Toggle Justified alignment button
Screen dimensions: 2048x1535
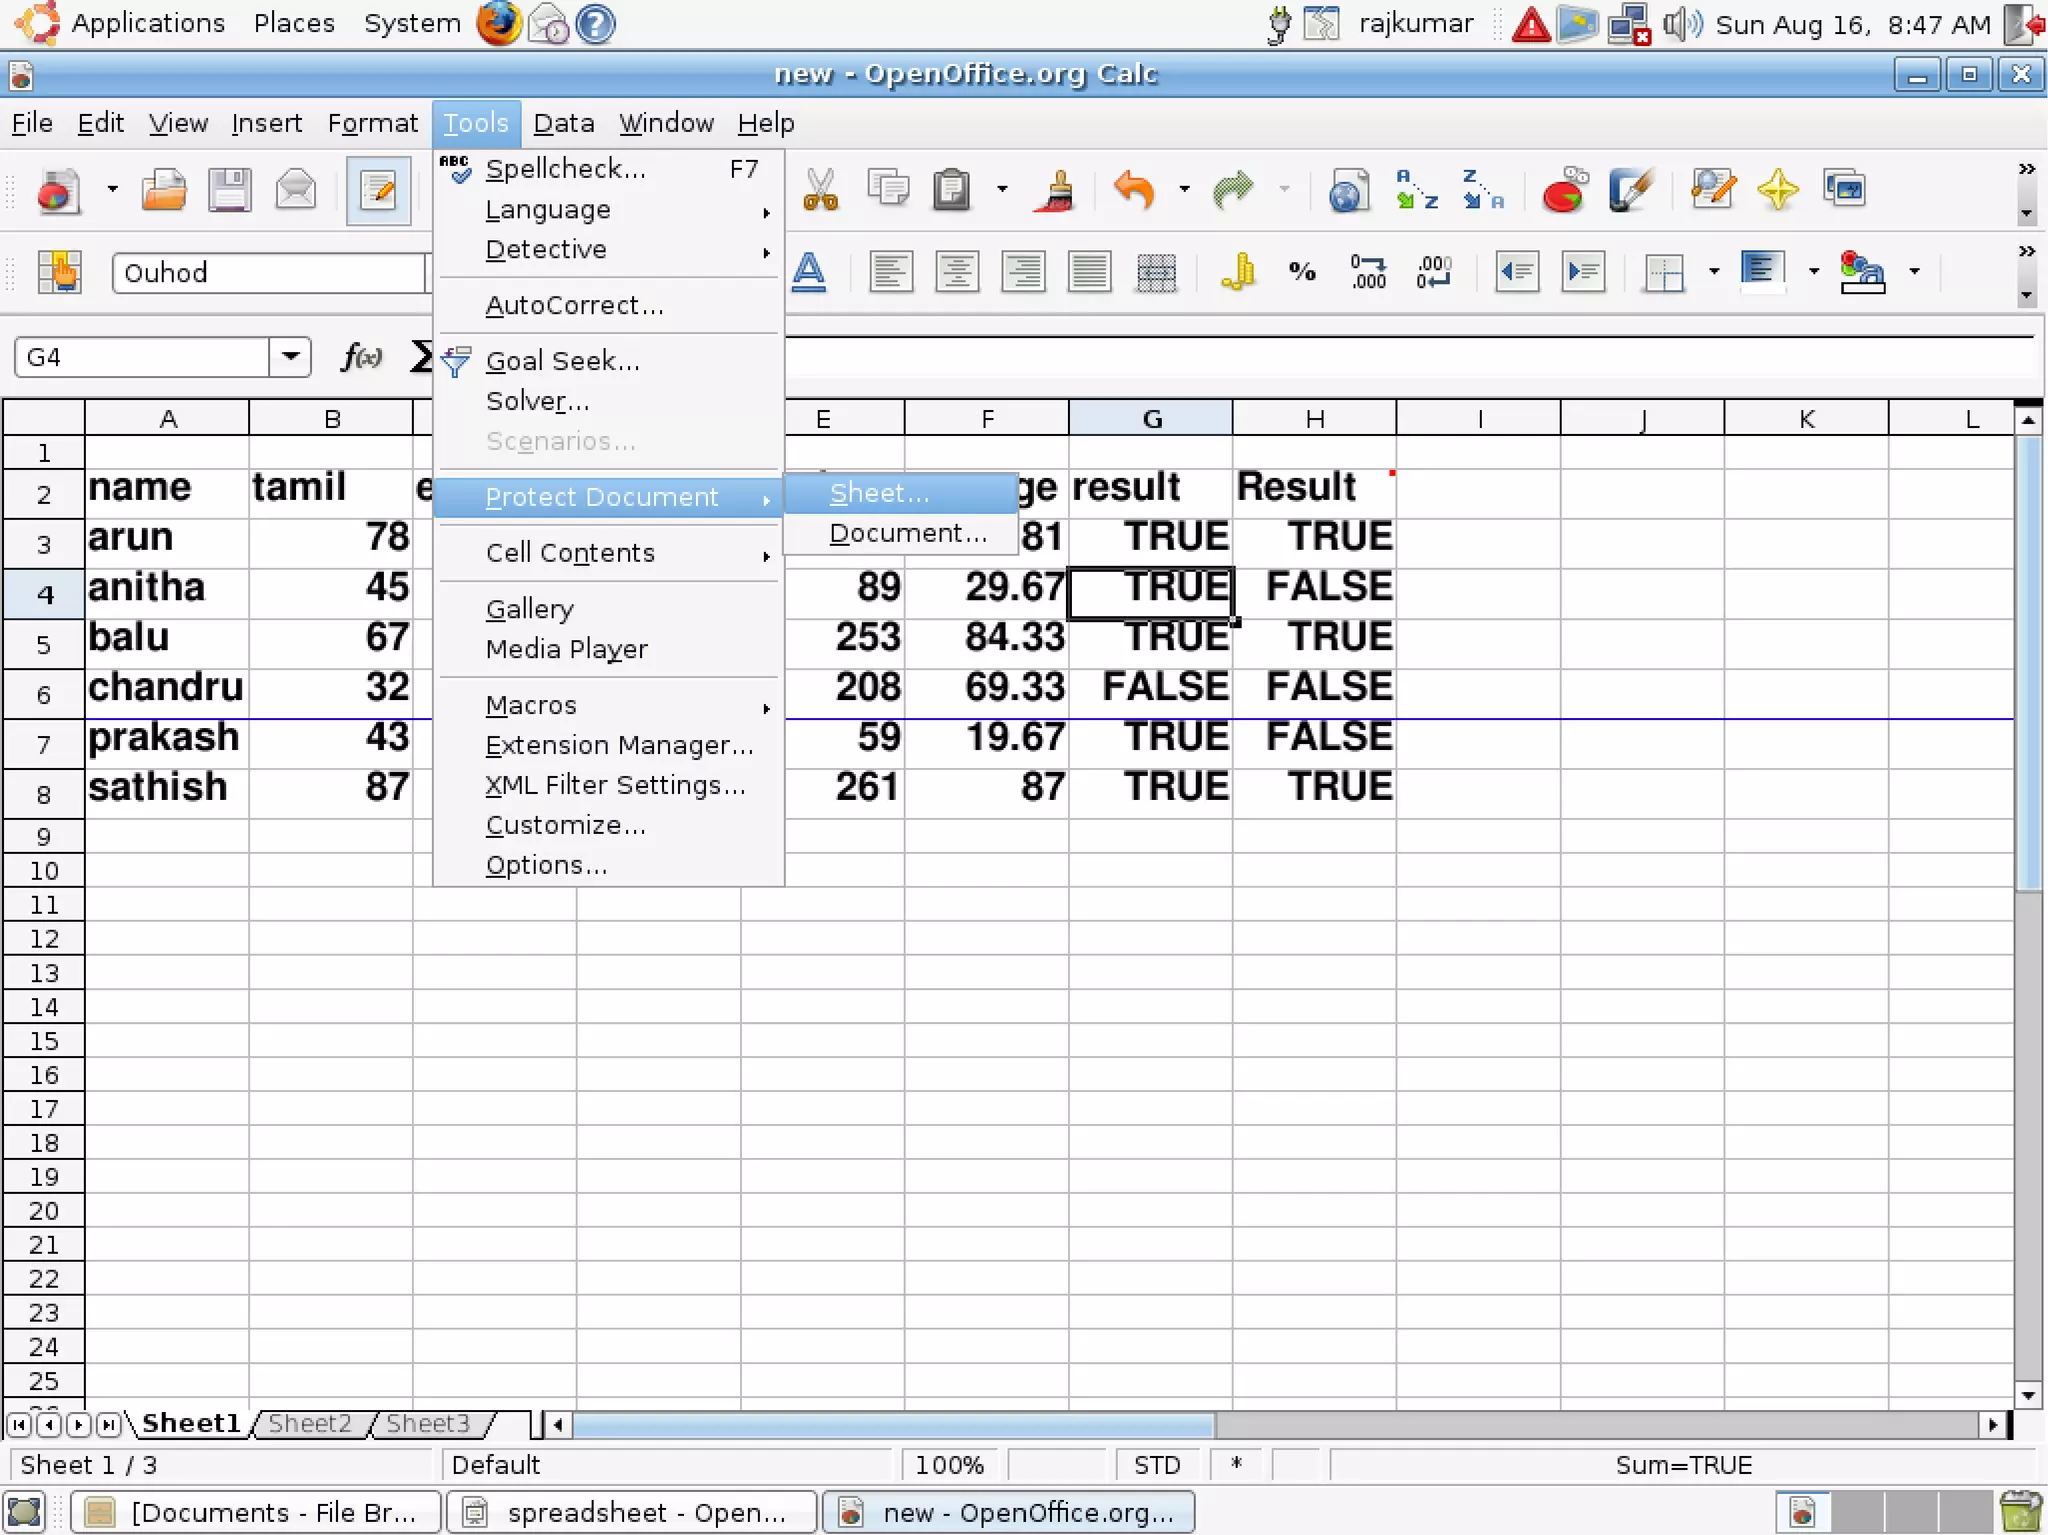pyautogui.click(x=1089, y=272)
